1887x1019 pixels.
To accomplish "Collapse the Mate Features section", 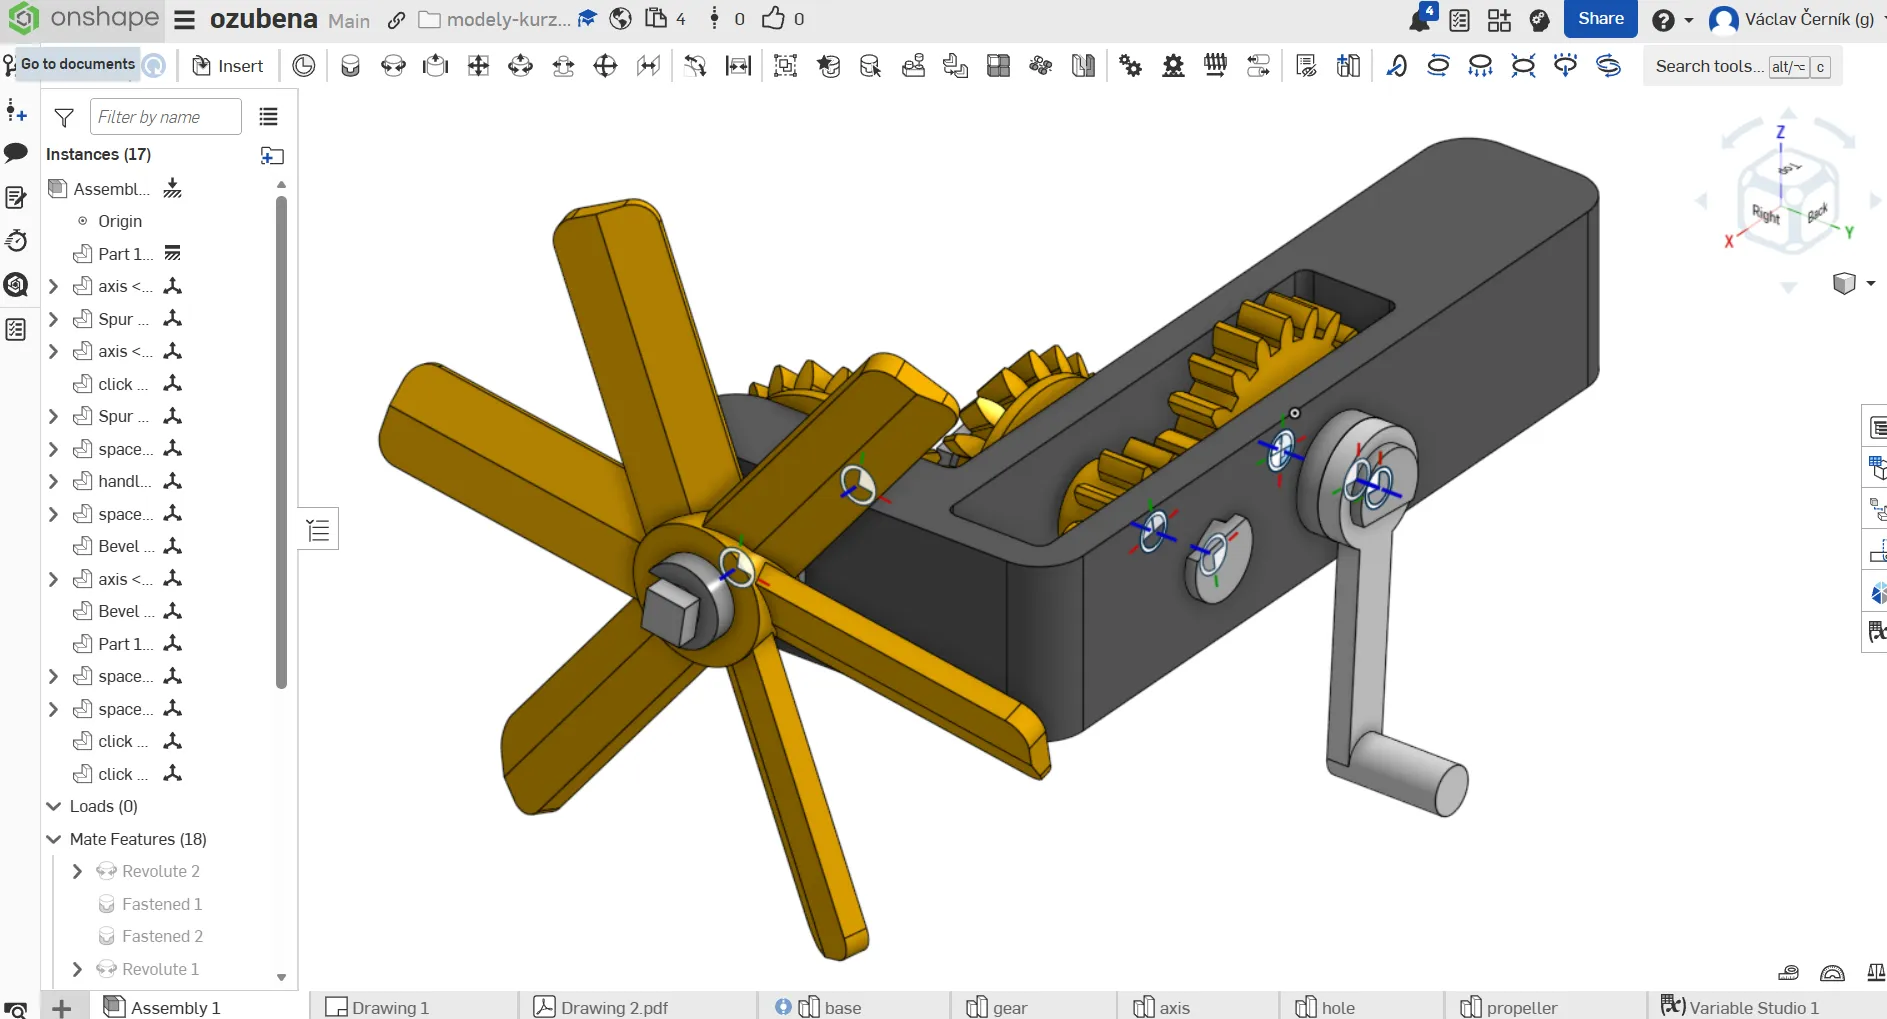I will click(54, 839).
